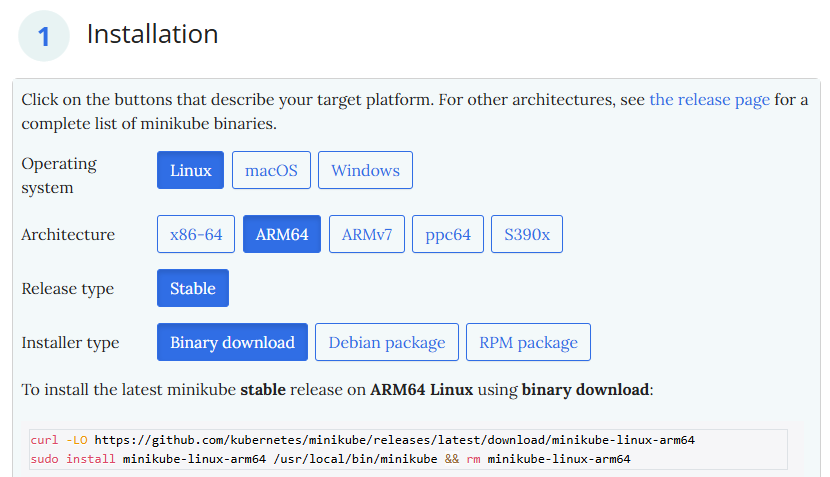
Task: Pick the S390x architecture button
Action: pyautogui.click(x=527, y=234)
